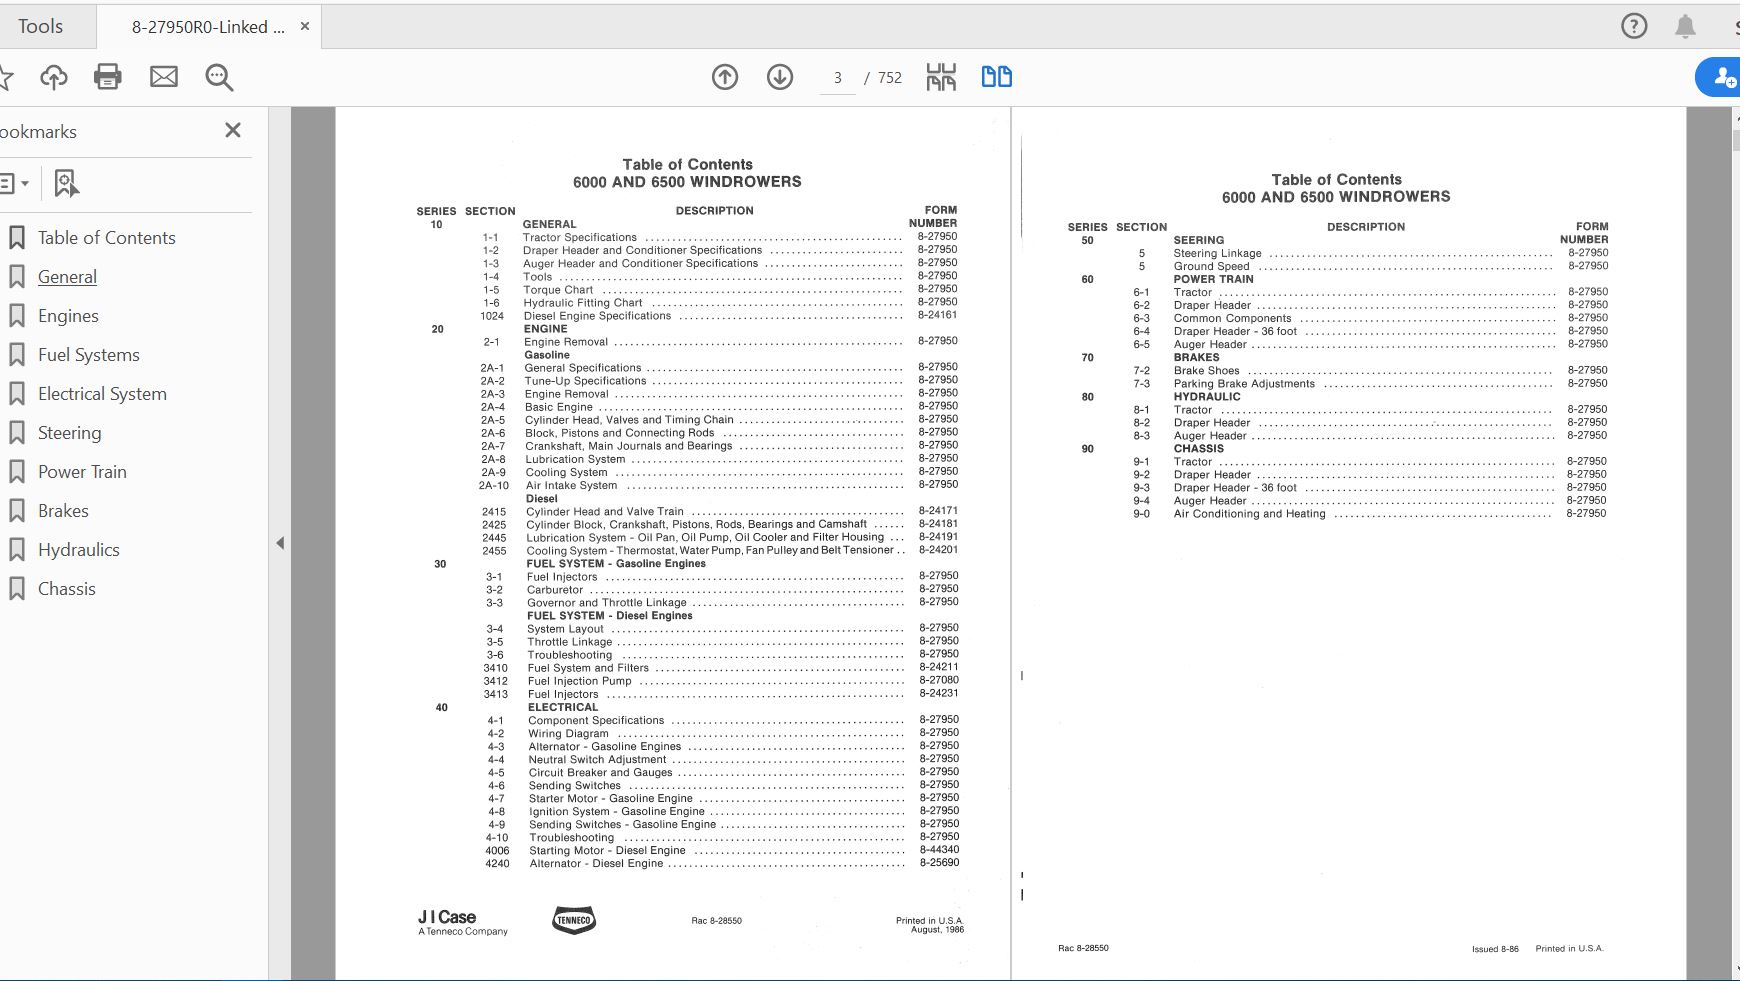This screenshot has width=1740, height=981.
Task: Click 'Alternator - Diesel Engine' entry
Action: (596, 864)
